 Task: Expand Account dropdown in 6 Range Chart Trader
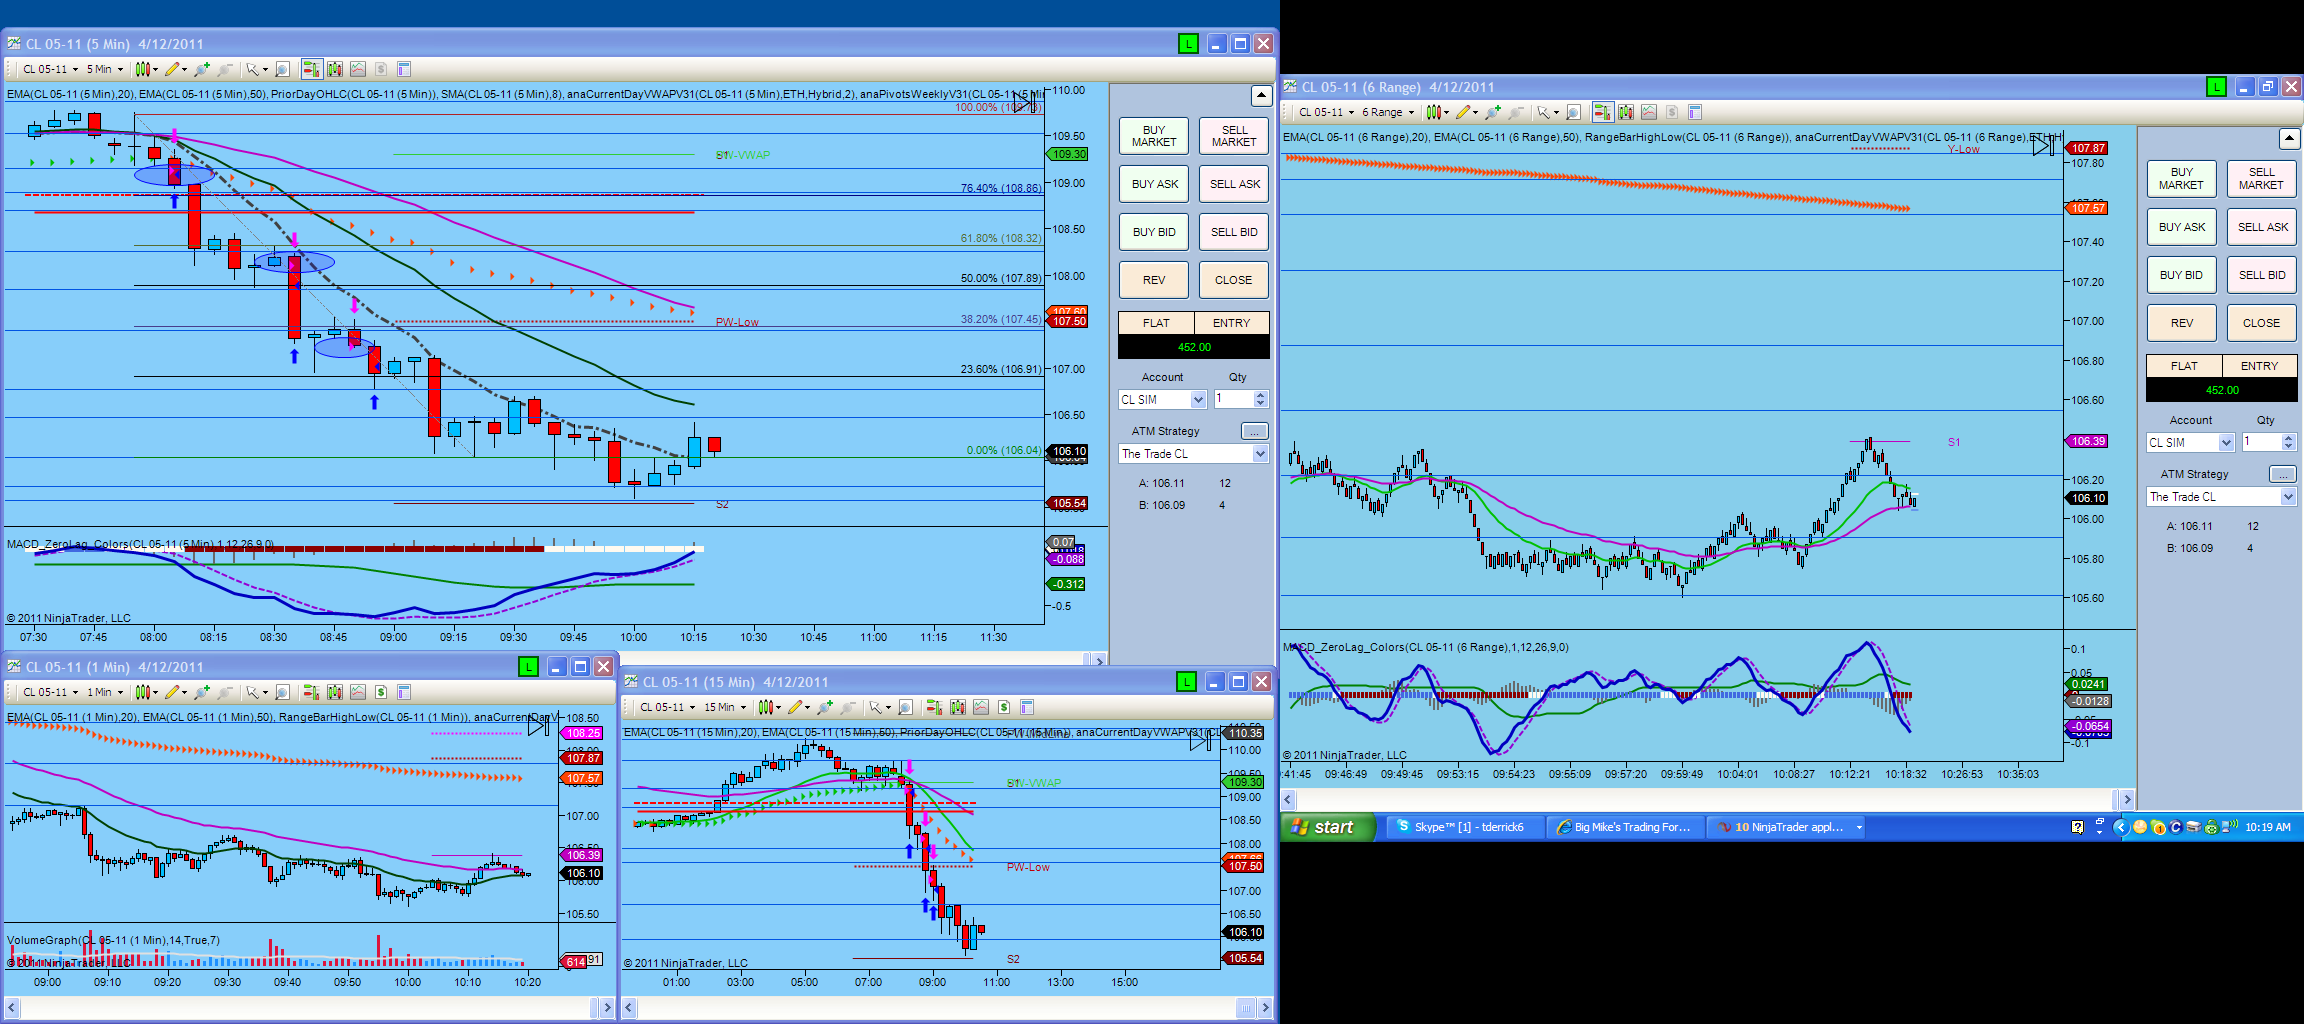tap(2226, 443)
